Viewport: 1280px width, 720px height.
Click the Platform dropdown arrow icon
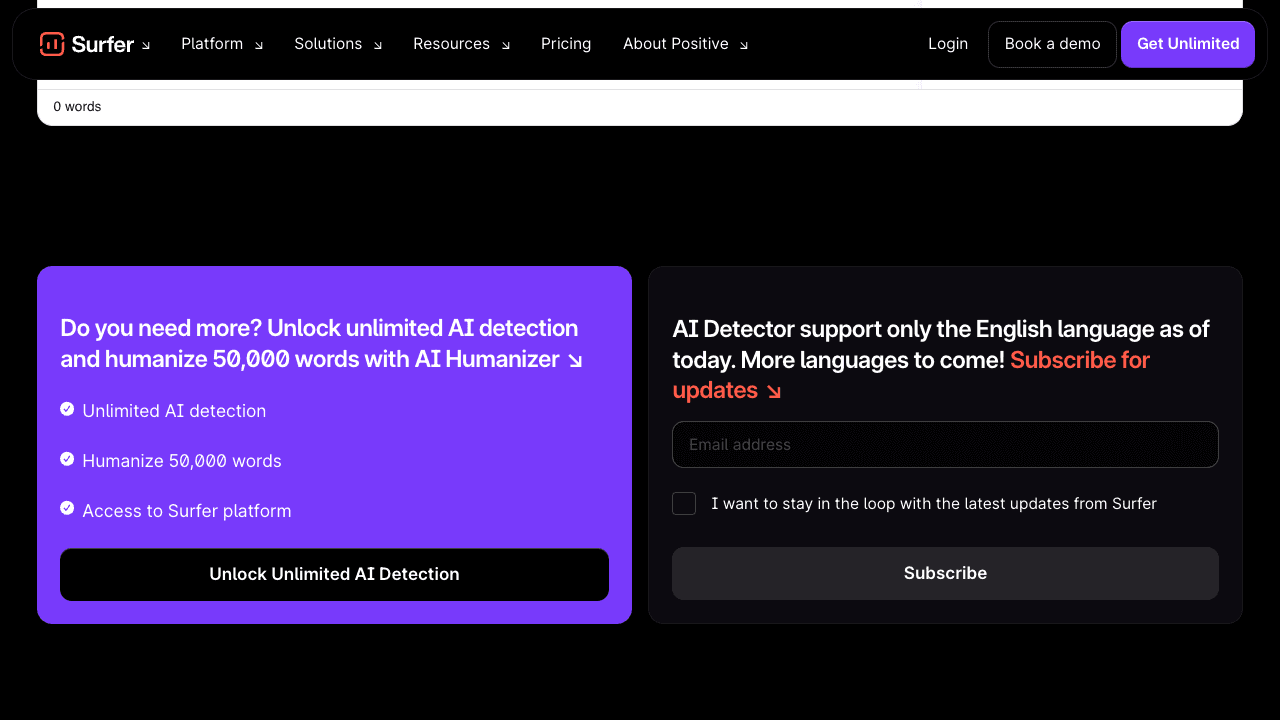[259, 45]
